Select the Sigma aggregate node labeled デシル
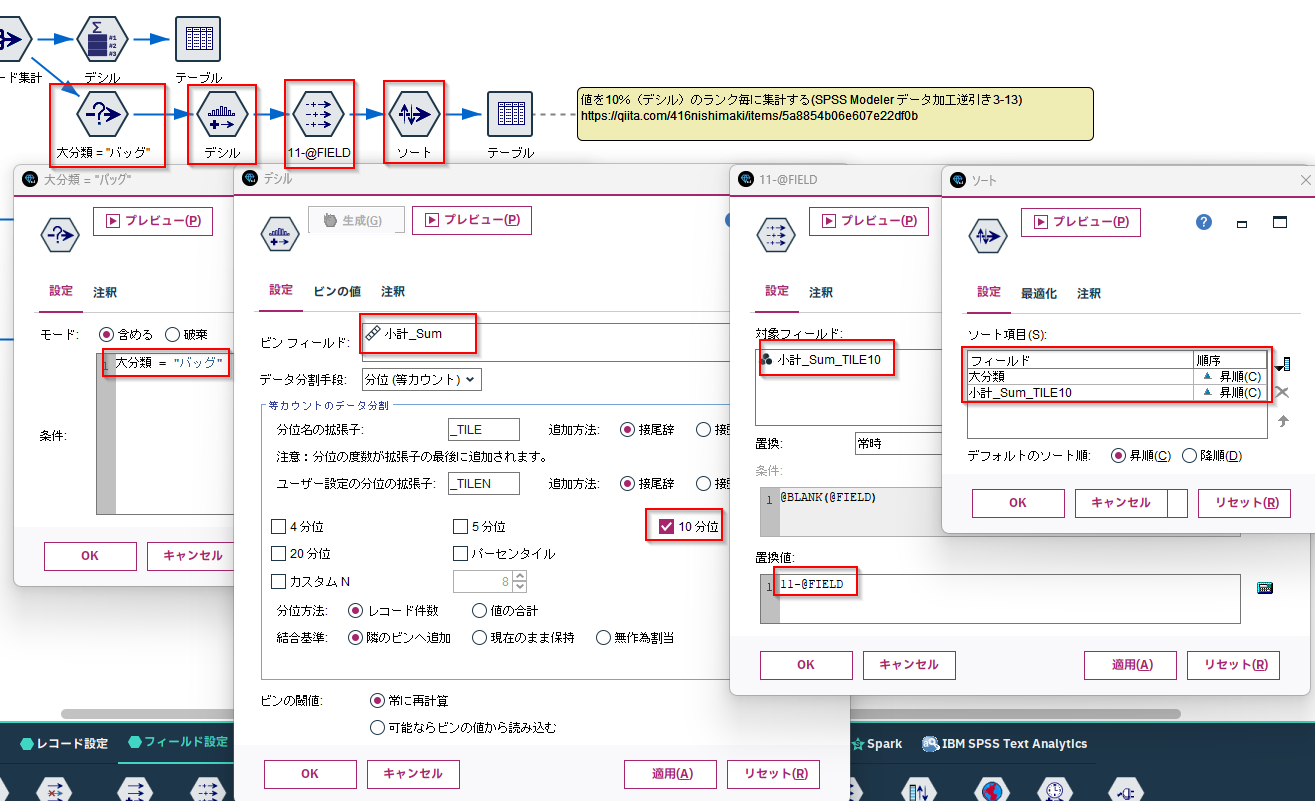 102,39
